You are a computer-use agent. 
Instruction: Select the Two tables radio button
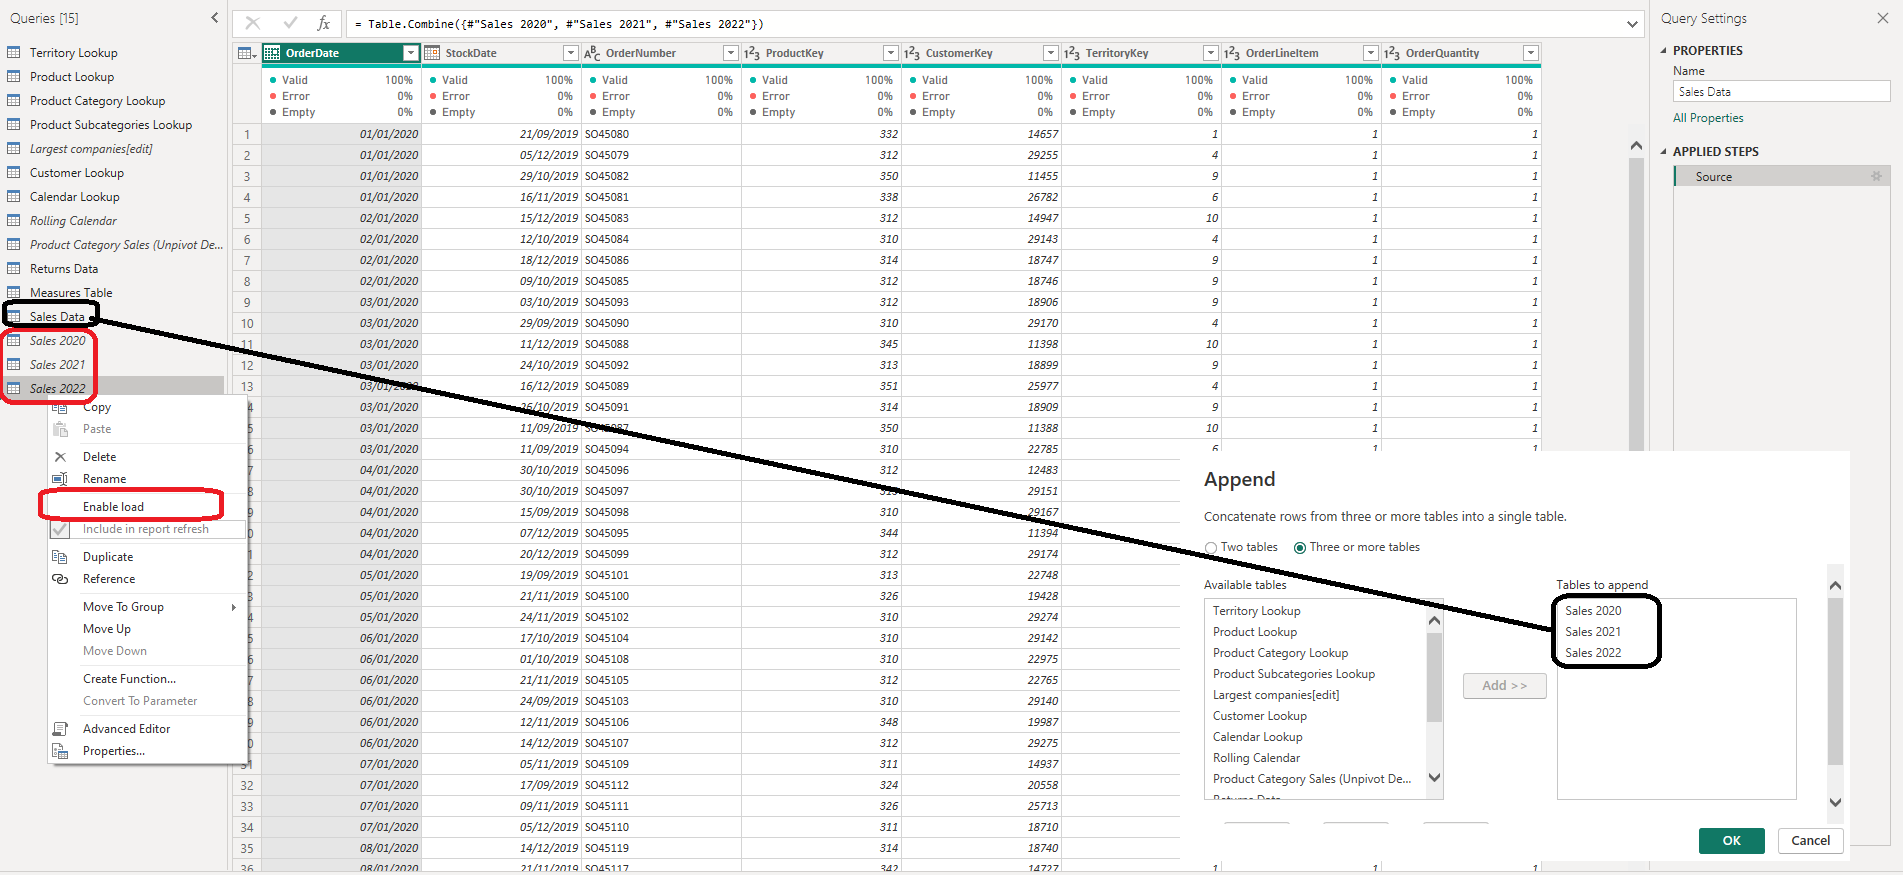coord(1211,548)
